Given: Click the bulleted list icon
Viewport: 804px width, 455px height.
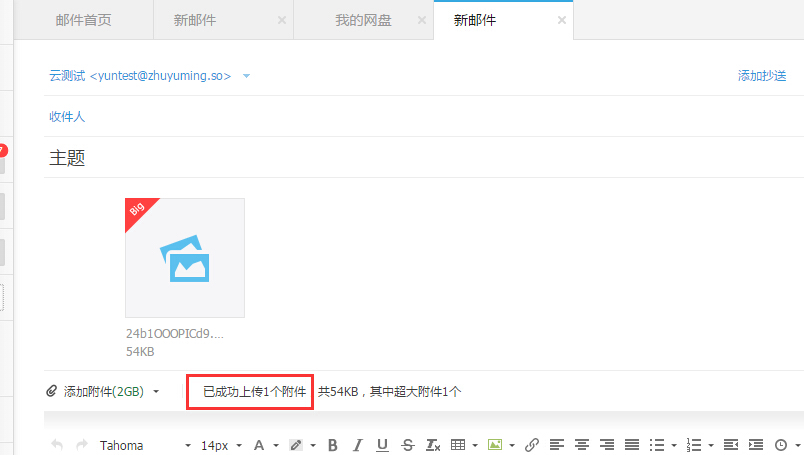Looking at the screenshot, I should point(657,445).
